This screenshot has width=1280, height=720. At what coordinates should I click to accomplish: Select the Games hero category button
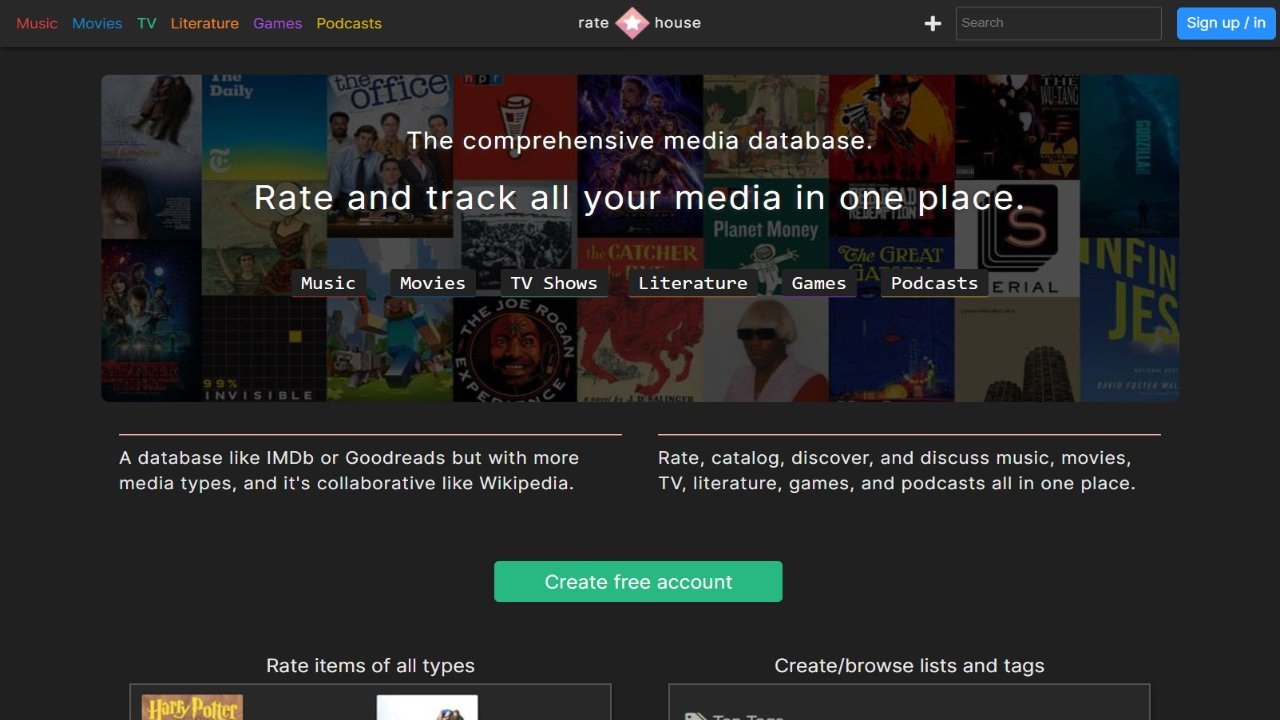coord(819,283)
